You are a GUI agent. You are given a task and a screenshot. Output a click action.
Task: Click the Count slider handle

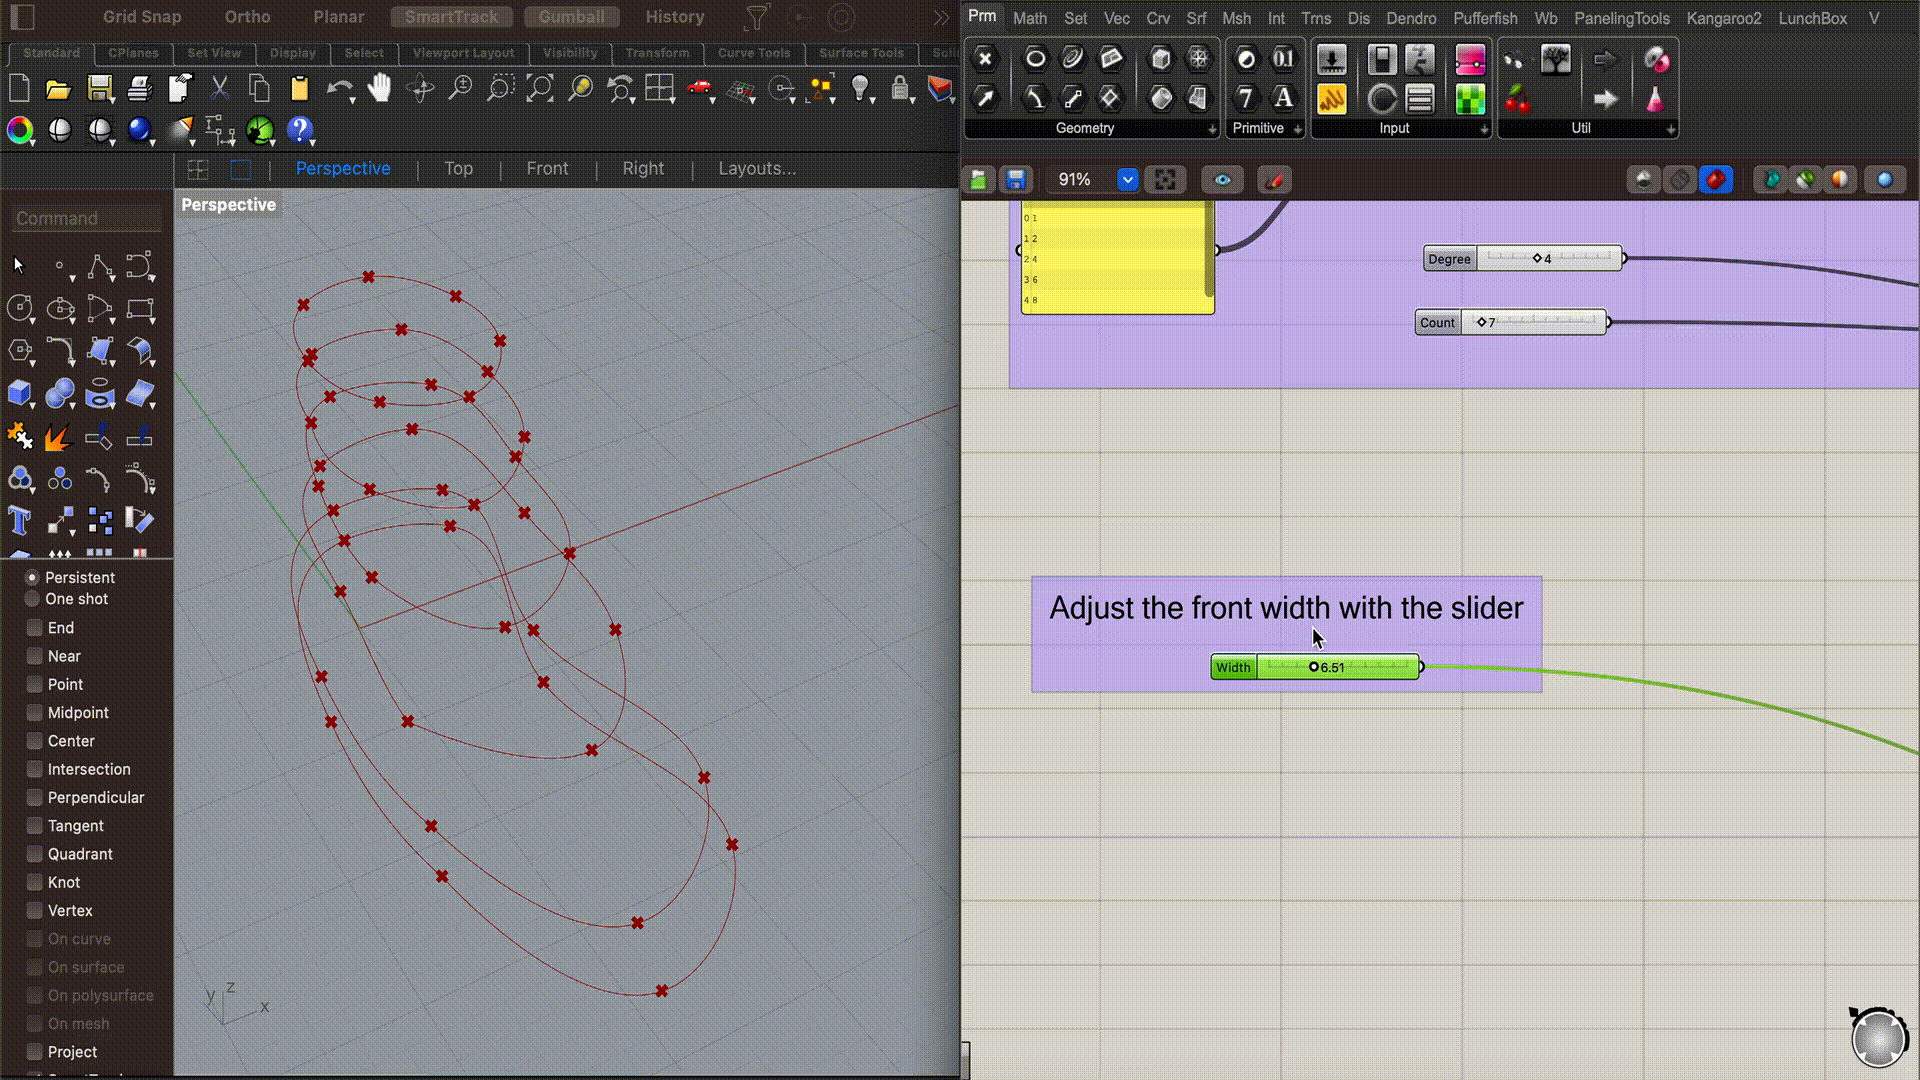(x=1482, y=322)
